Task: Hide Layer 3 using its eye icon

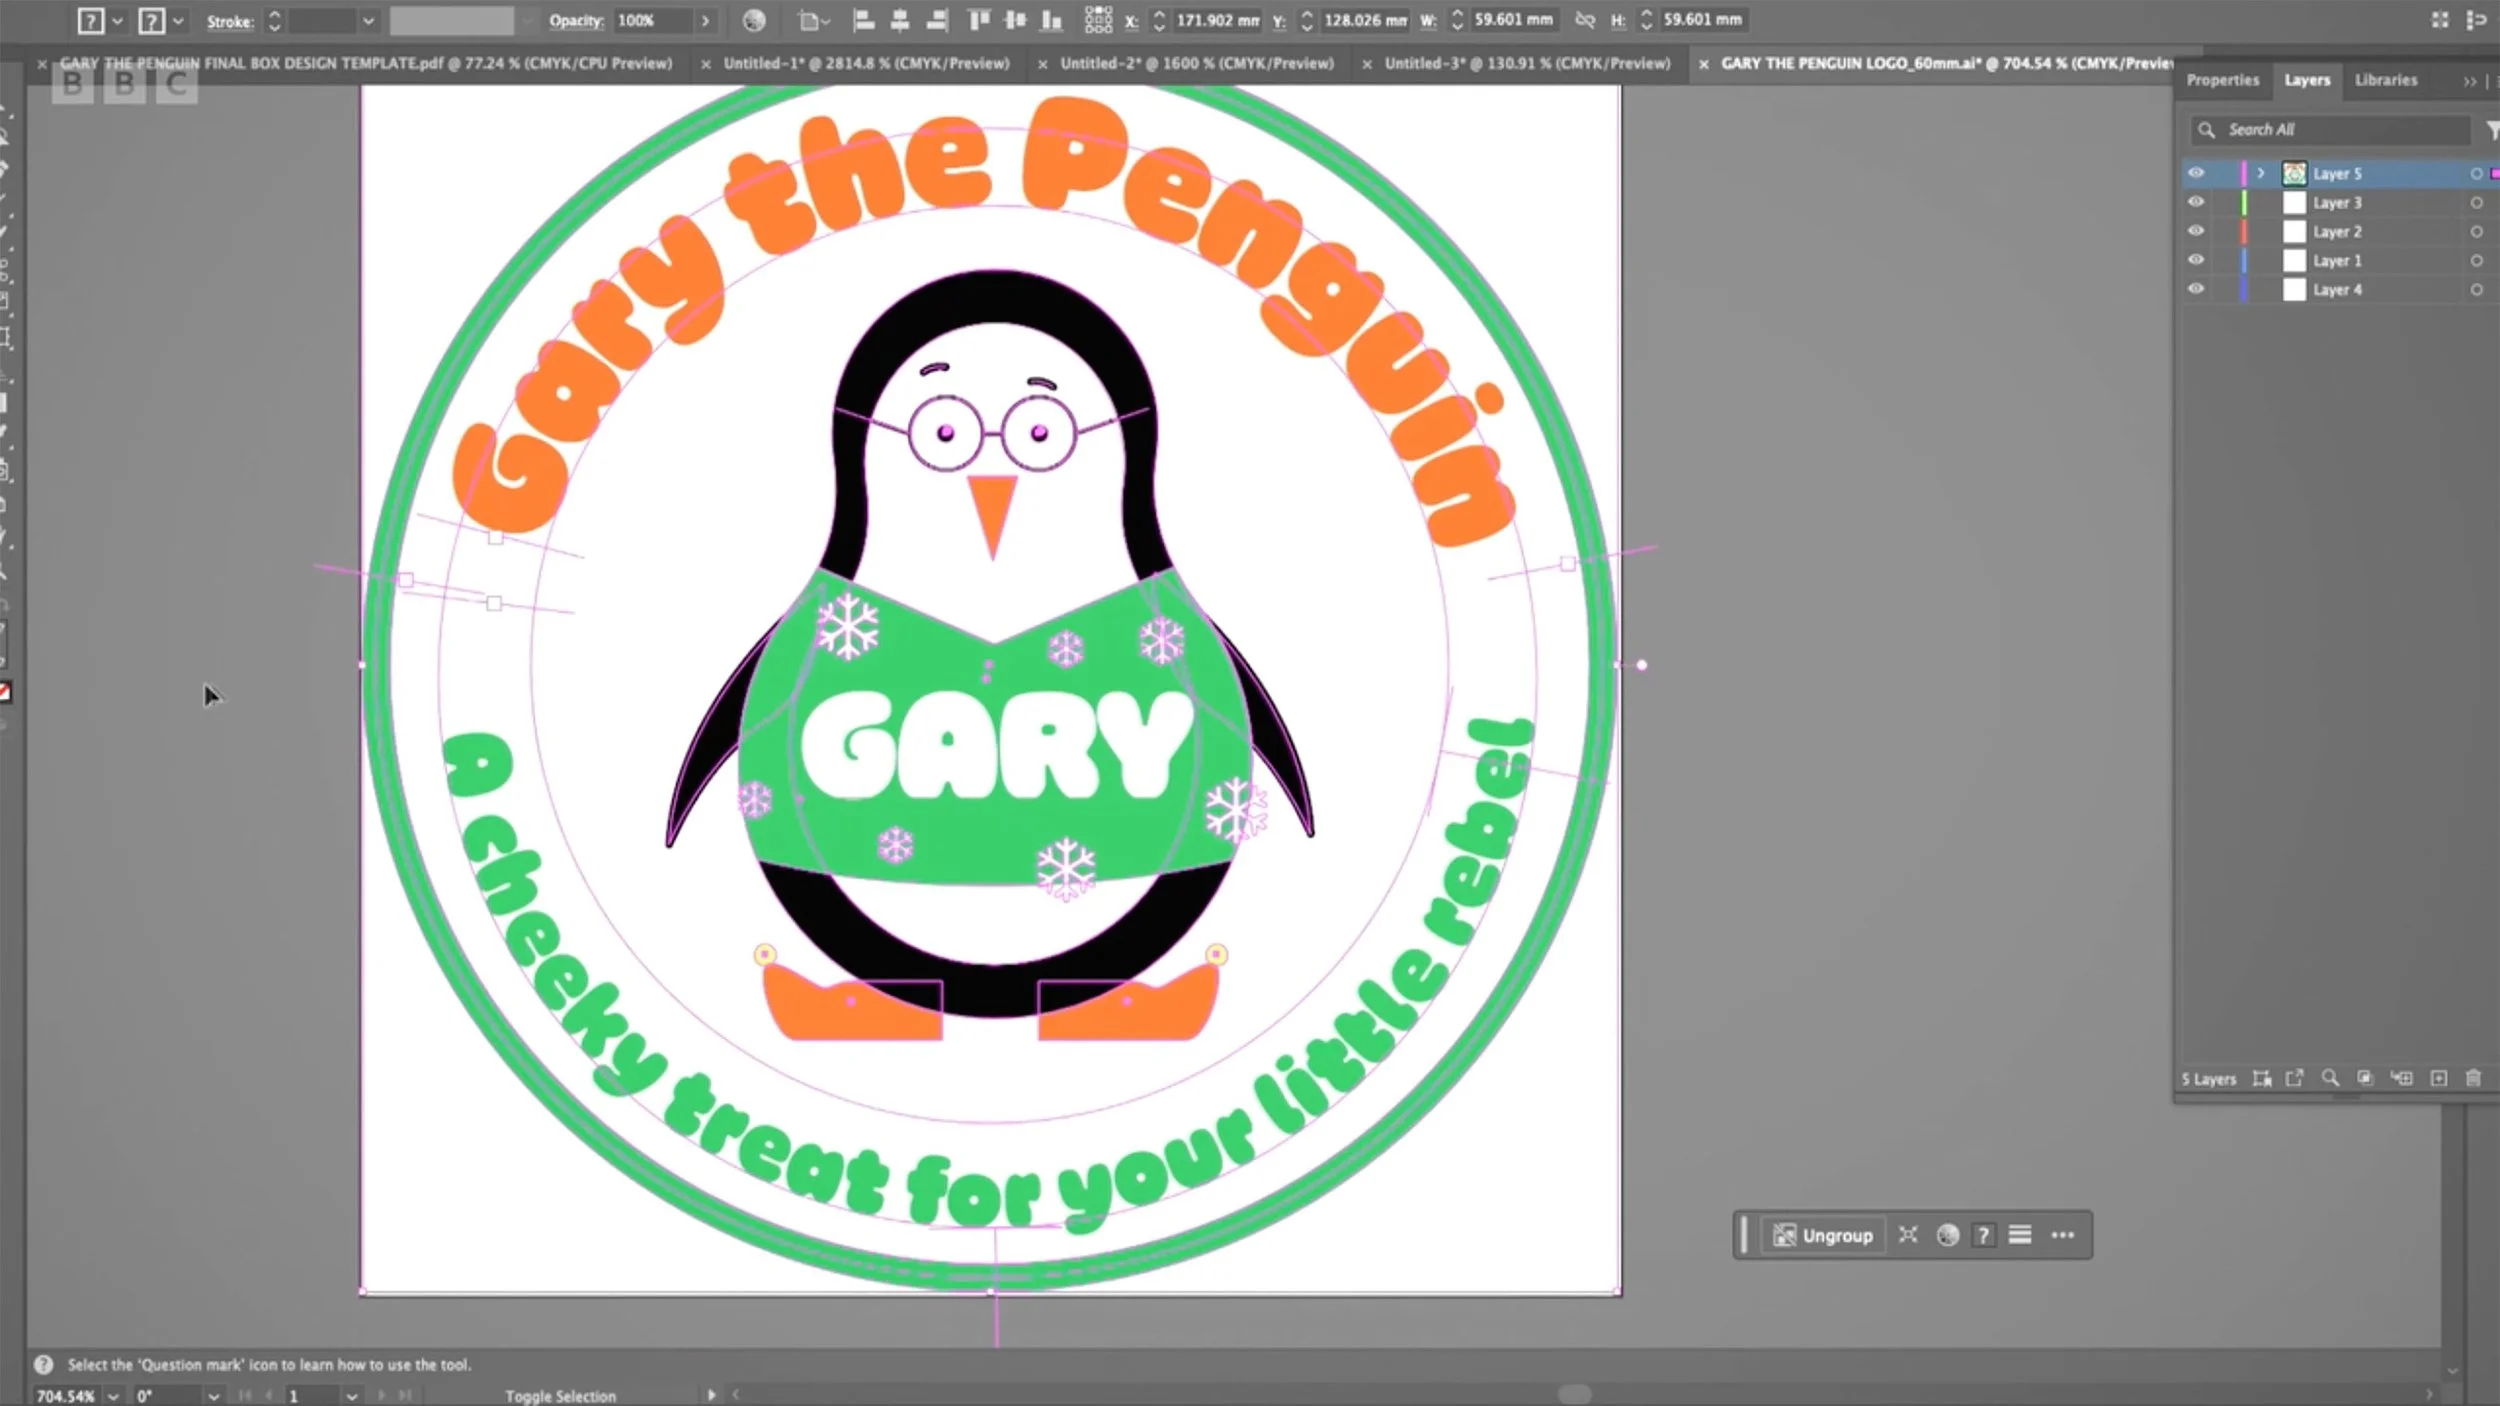Action: point(2196,202)
